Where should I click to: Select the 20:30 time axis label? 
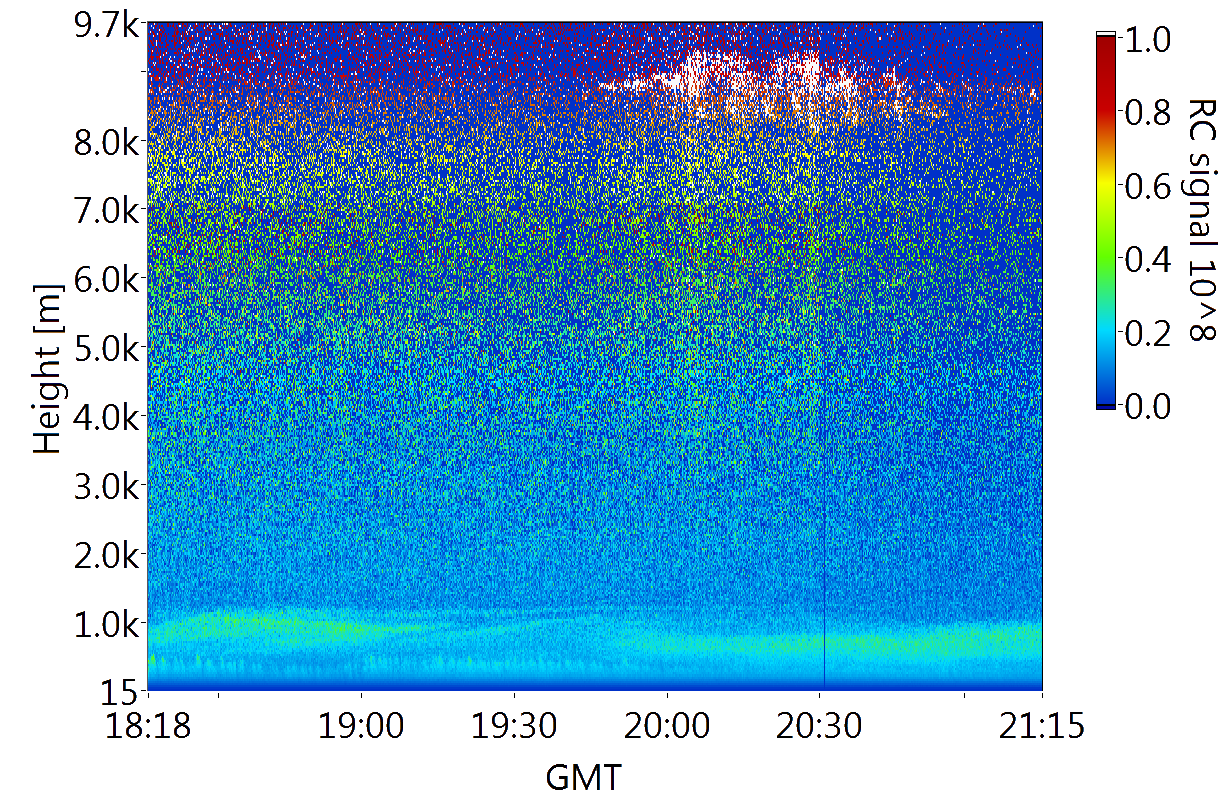(x=820, y=725)
